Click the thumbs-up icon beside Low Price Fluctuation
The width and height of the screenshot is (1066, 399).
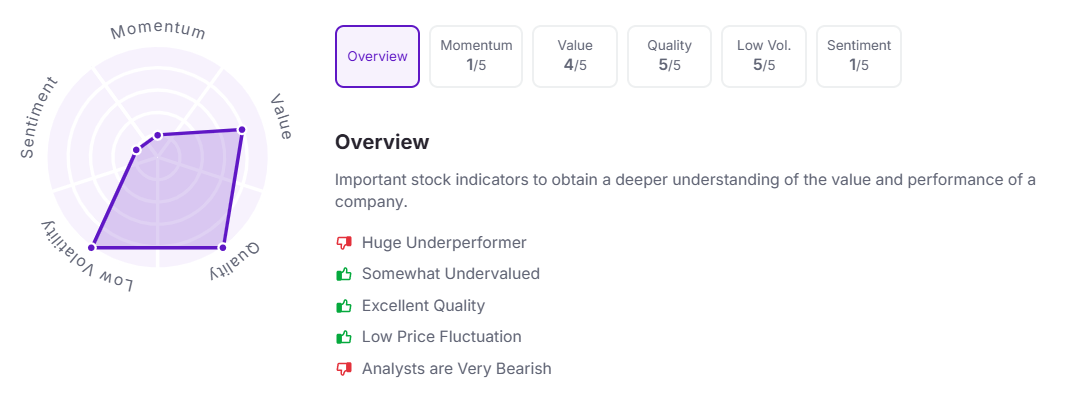[x=344, y=336]
